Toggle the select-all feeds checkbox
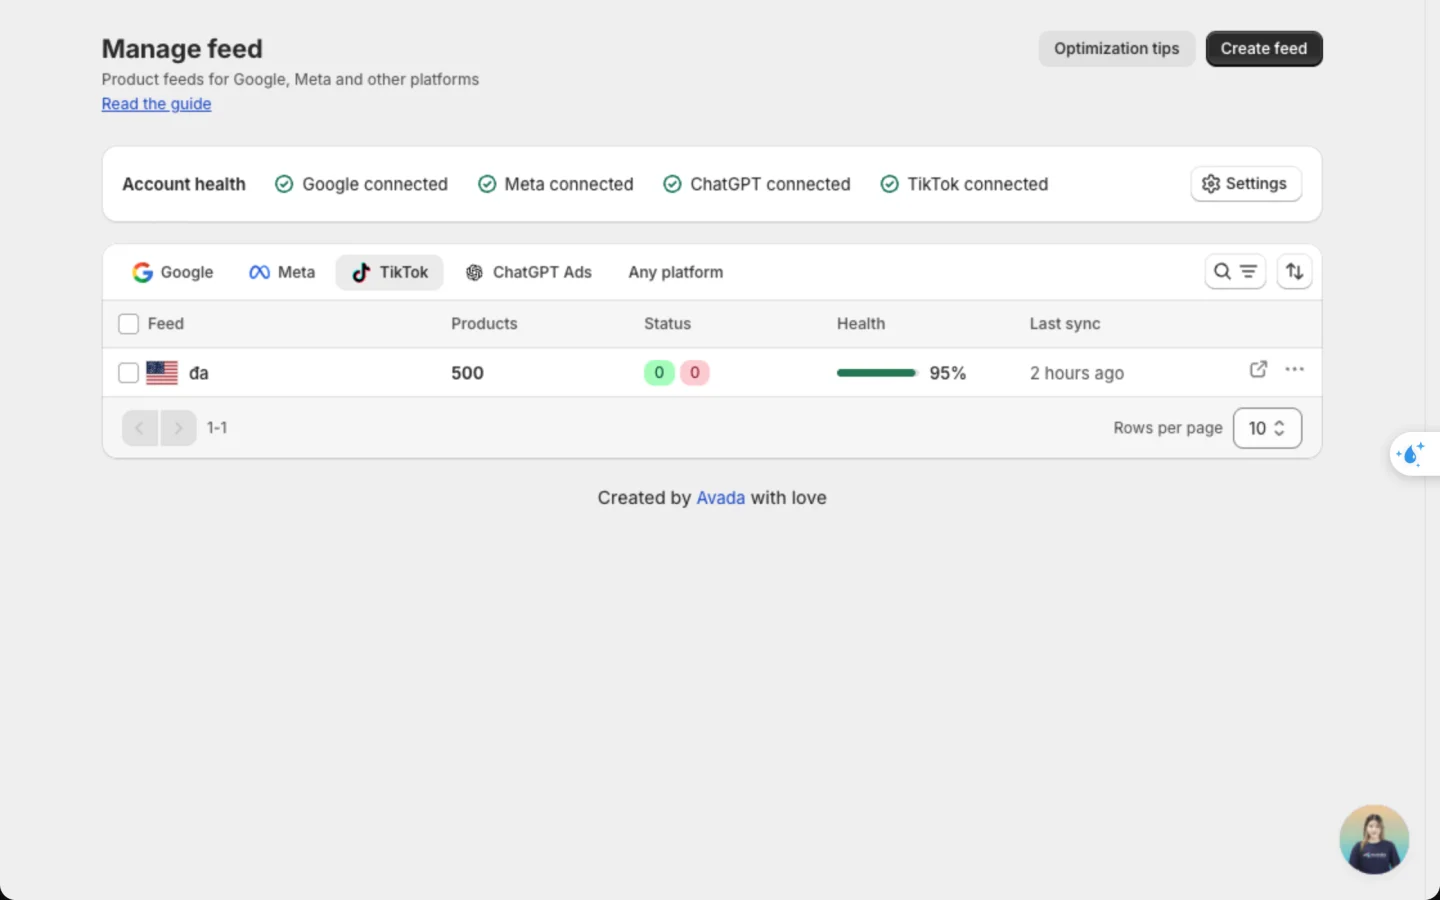The image size is (1440, 900). tap(128, 324)
